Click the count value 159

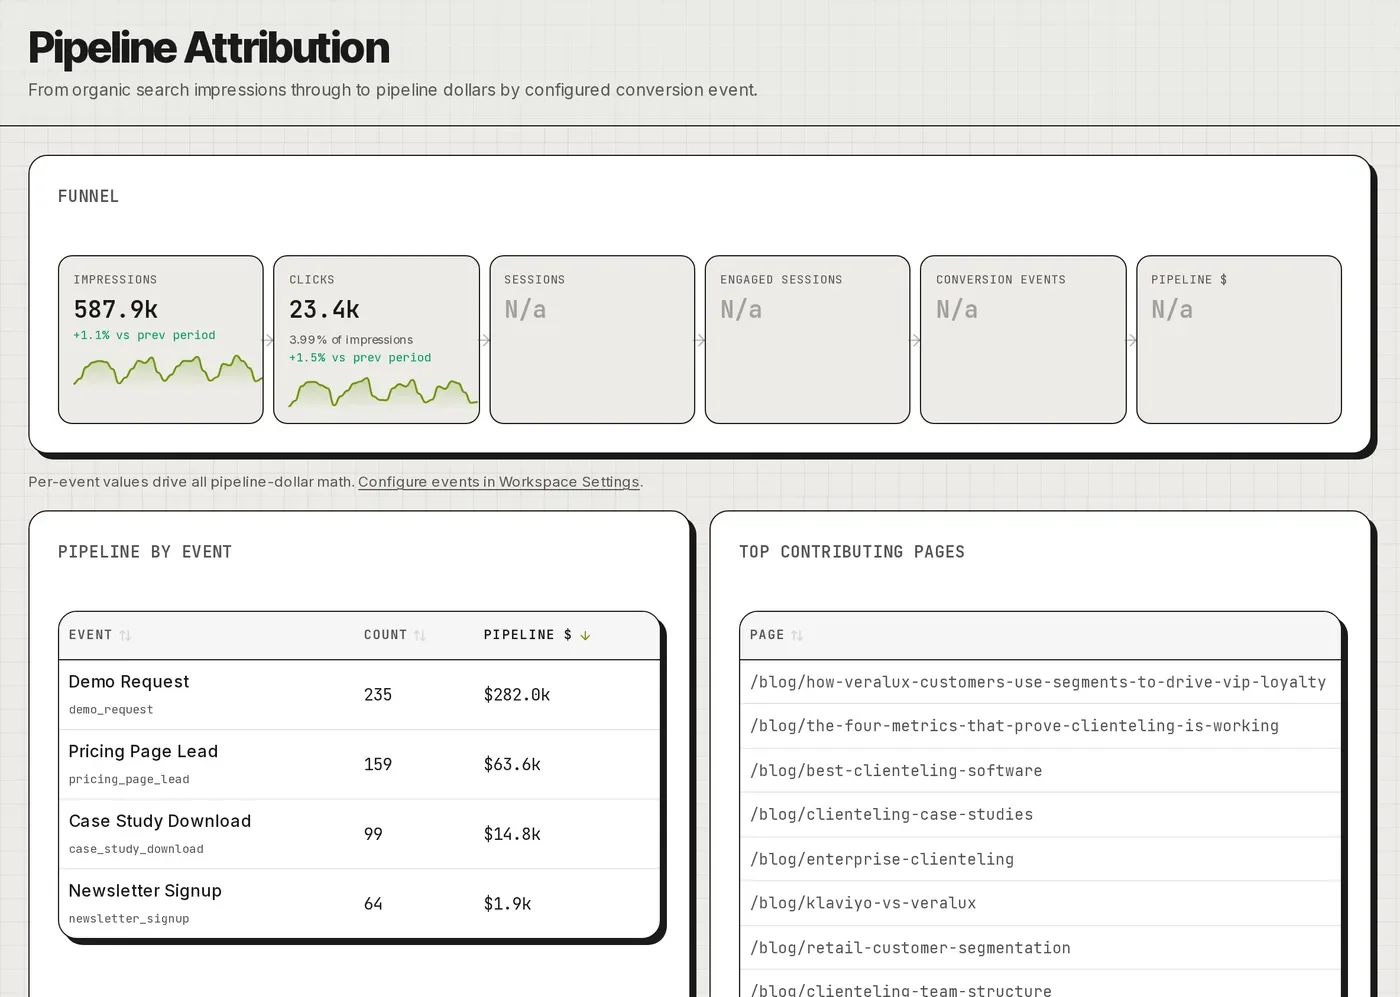pyautogui.click(x=378, y=765)
